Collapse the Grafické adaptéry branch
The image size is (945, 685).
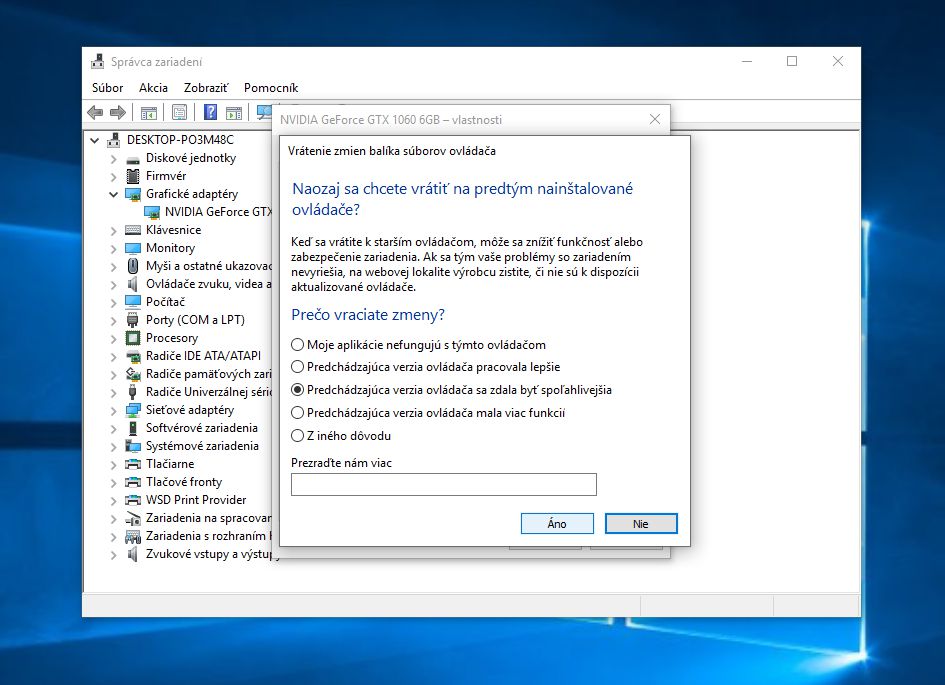[x=113, y=194]
